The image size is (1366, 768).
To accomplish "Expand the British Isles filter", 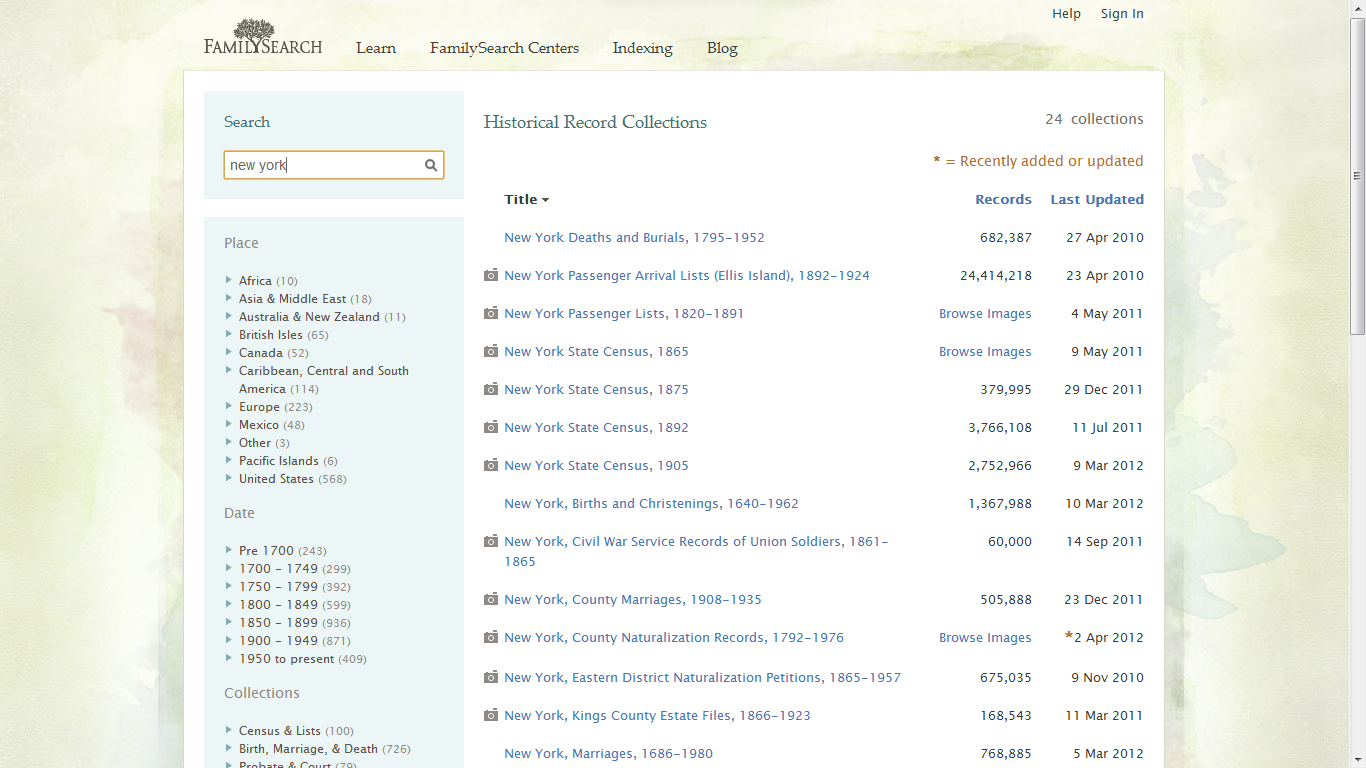I will click(x=229, y=334).
